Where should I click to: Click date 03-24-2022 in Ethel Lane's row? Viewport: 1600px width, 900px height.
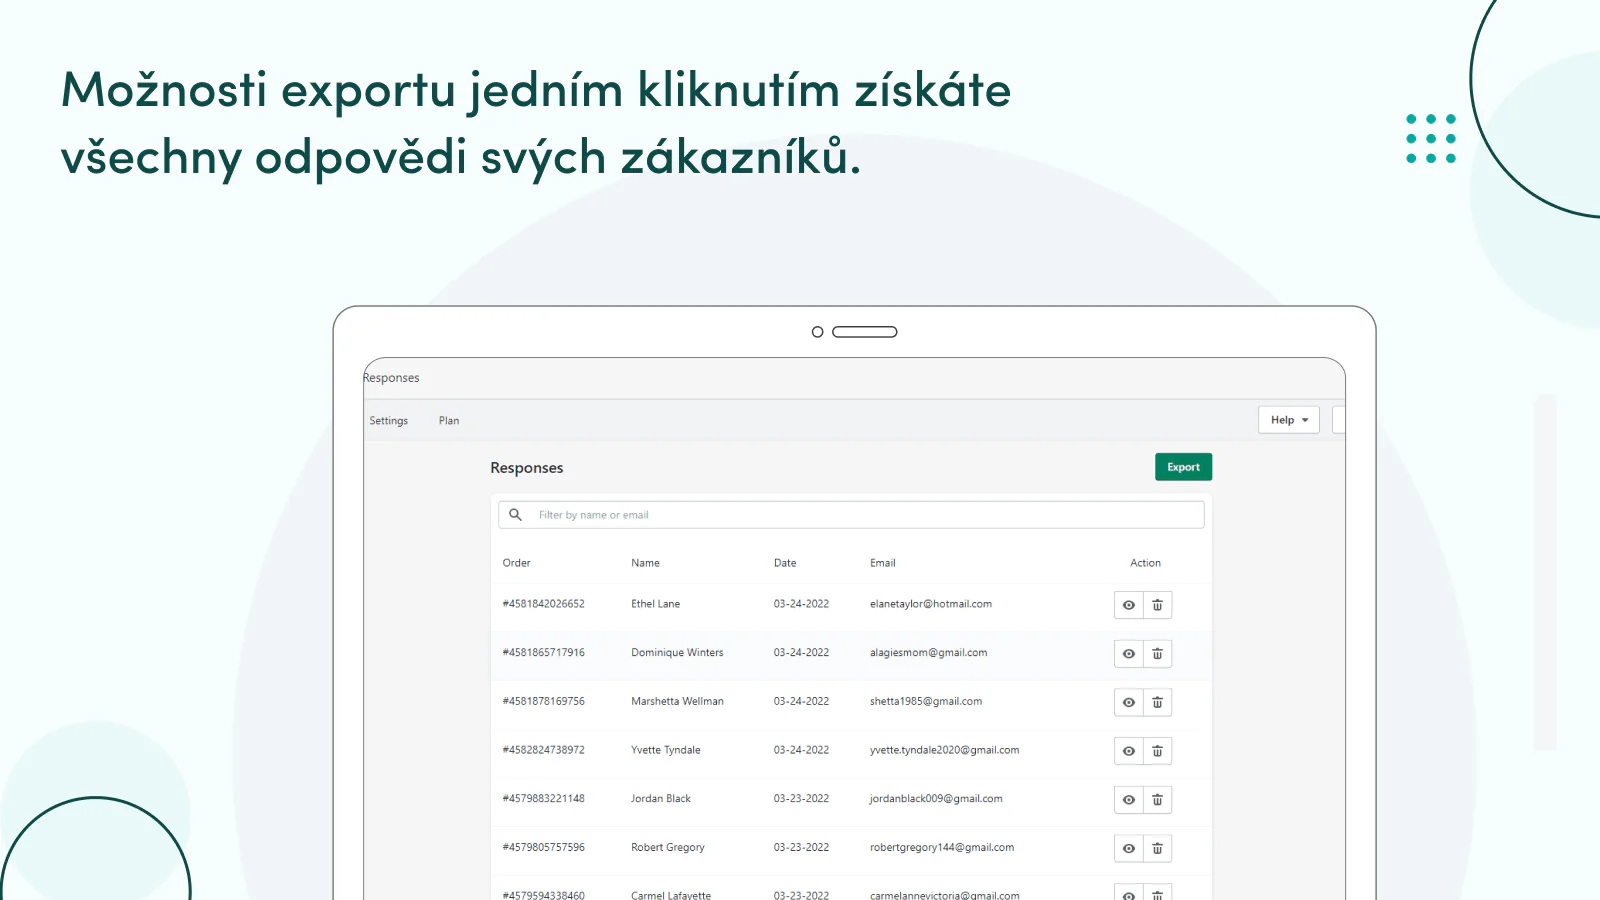(x=802, y=604)
